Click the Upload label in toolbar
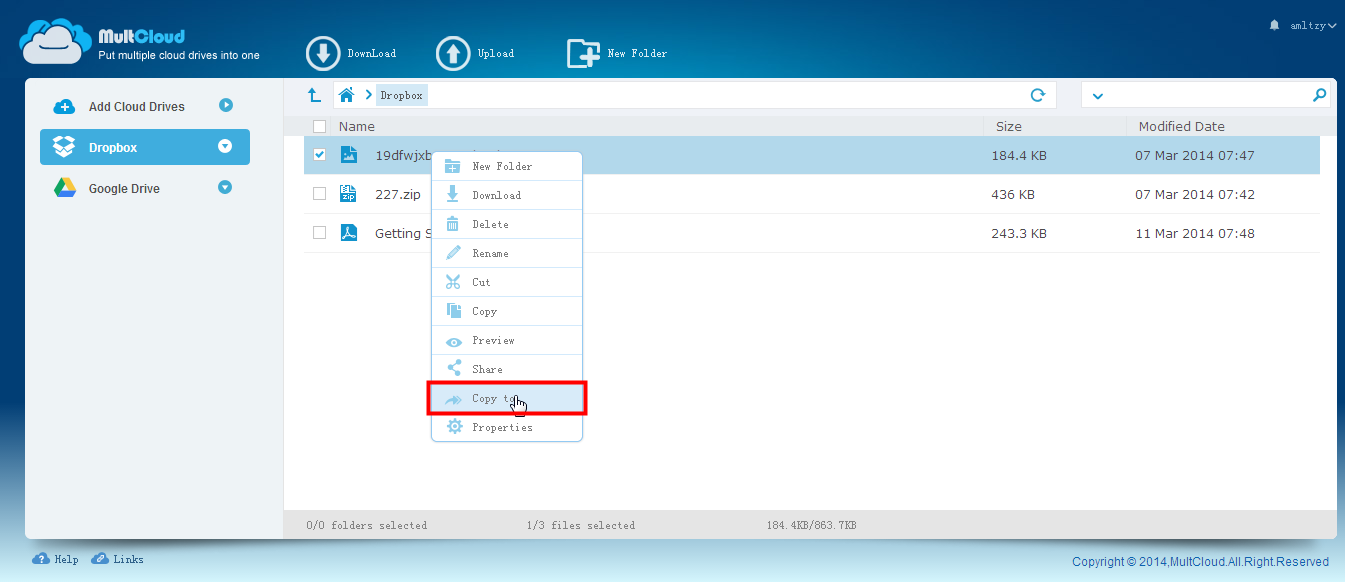This screenshot has height=582, width=1345. (x=496, y=53)
